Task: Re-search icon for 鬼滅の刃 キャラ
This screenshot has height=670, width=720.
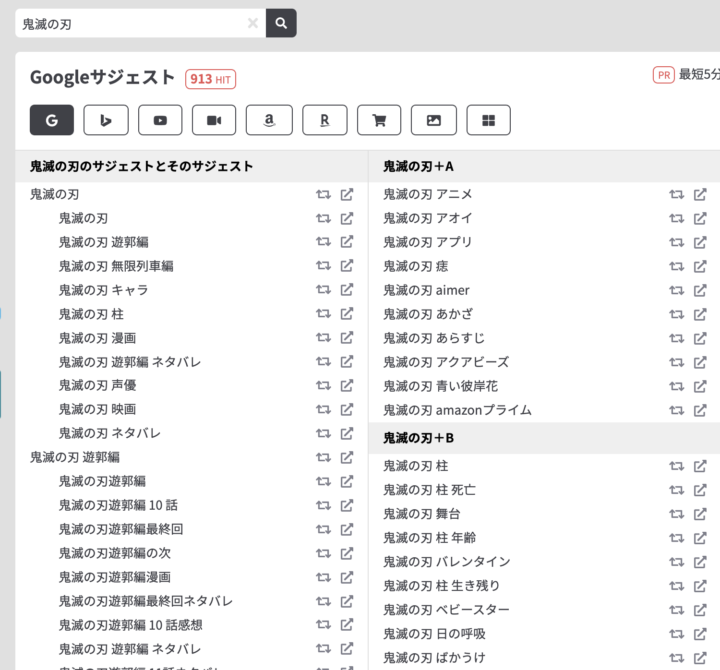Action: 323,290
